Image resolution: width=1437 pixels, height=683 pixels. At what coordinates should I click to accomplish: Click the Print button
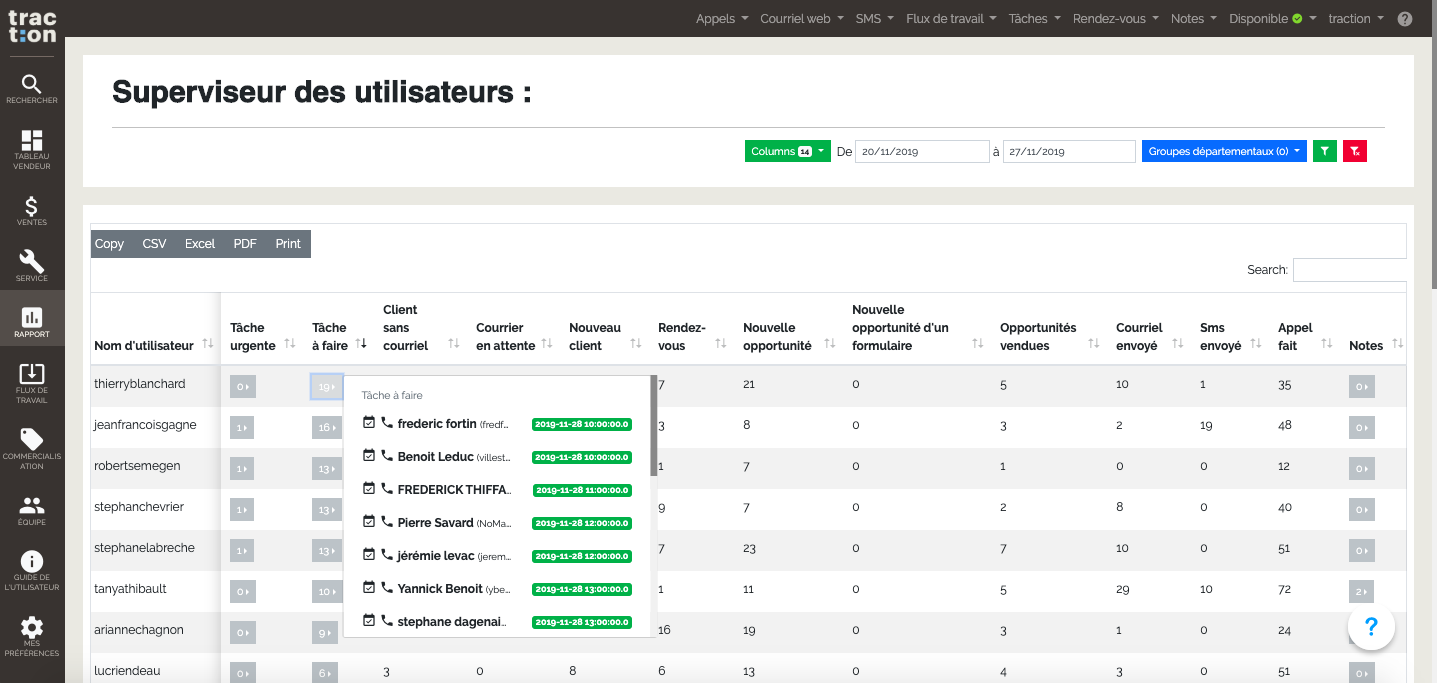tap(288, 244)
